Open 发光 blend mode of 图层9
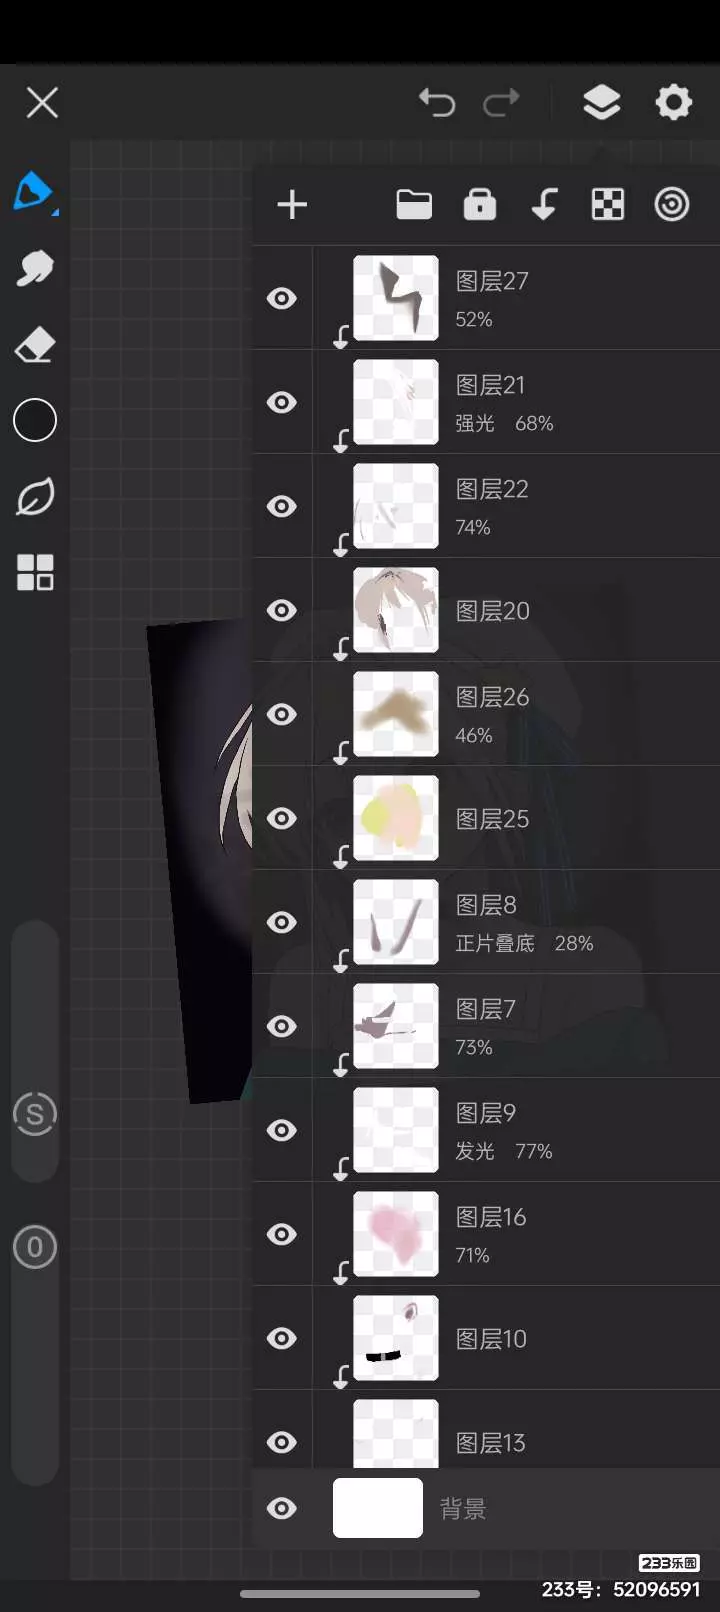This screenshot has width=720, height=1612. (x=475, y=1152)
